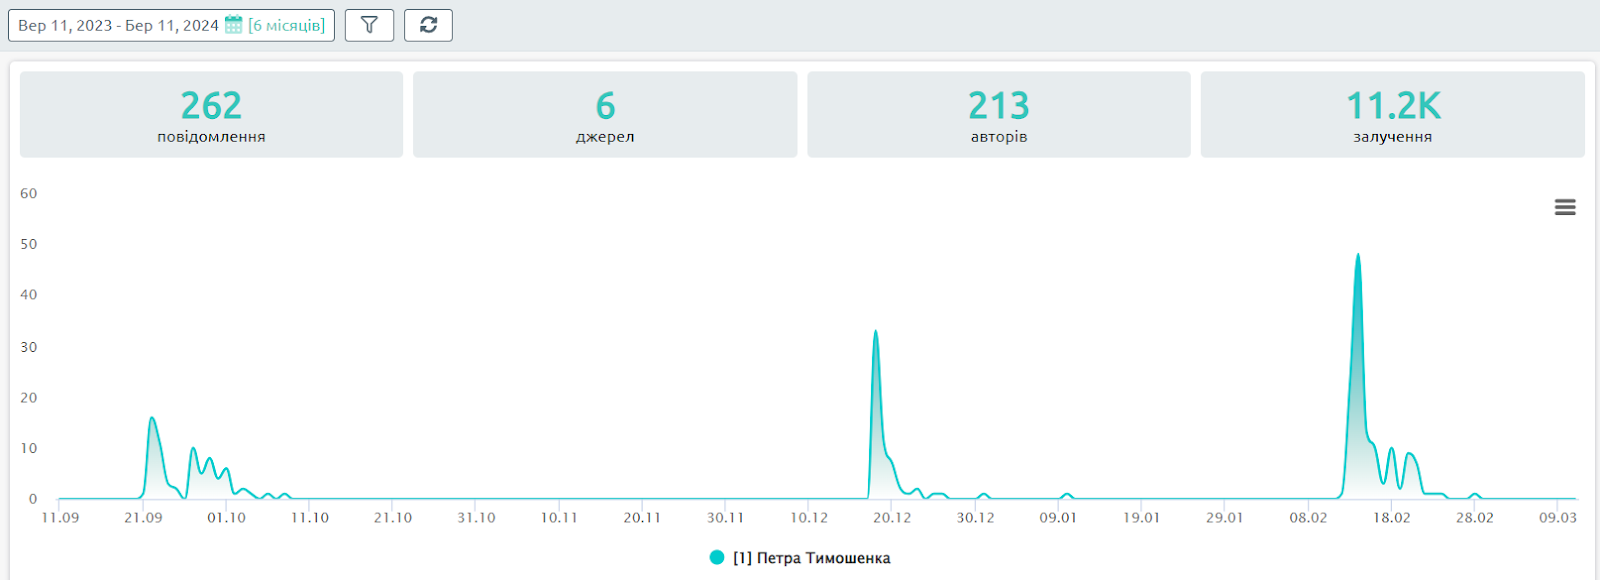The image size is (1600, 580).
Task: Click the 09.03 x-axis label
Action: tap(1558, 518)
